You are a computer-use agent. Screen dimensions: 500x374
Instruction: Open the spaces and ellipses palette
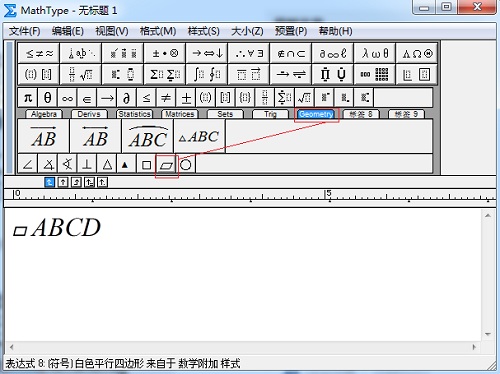(81, 53)
